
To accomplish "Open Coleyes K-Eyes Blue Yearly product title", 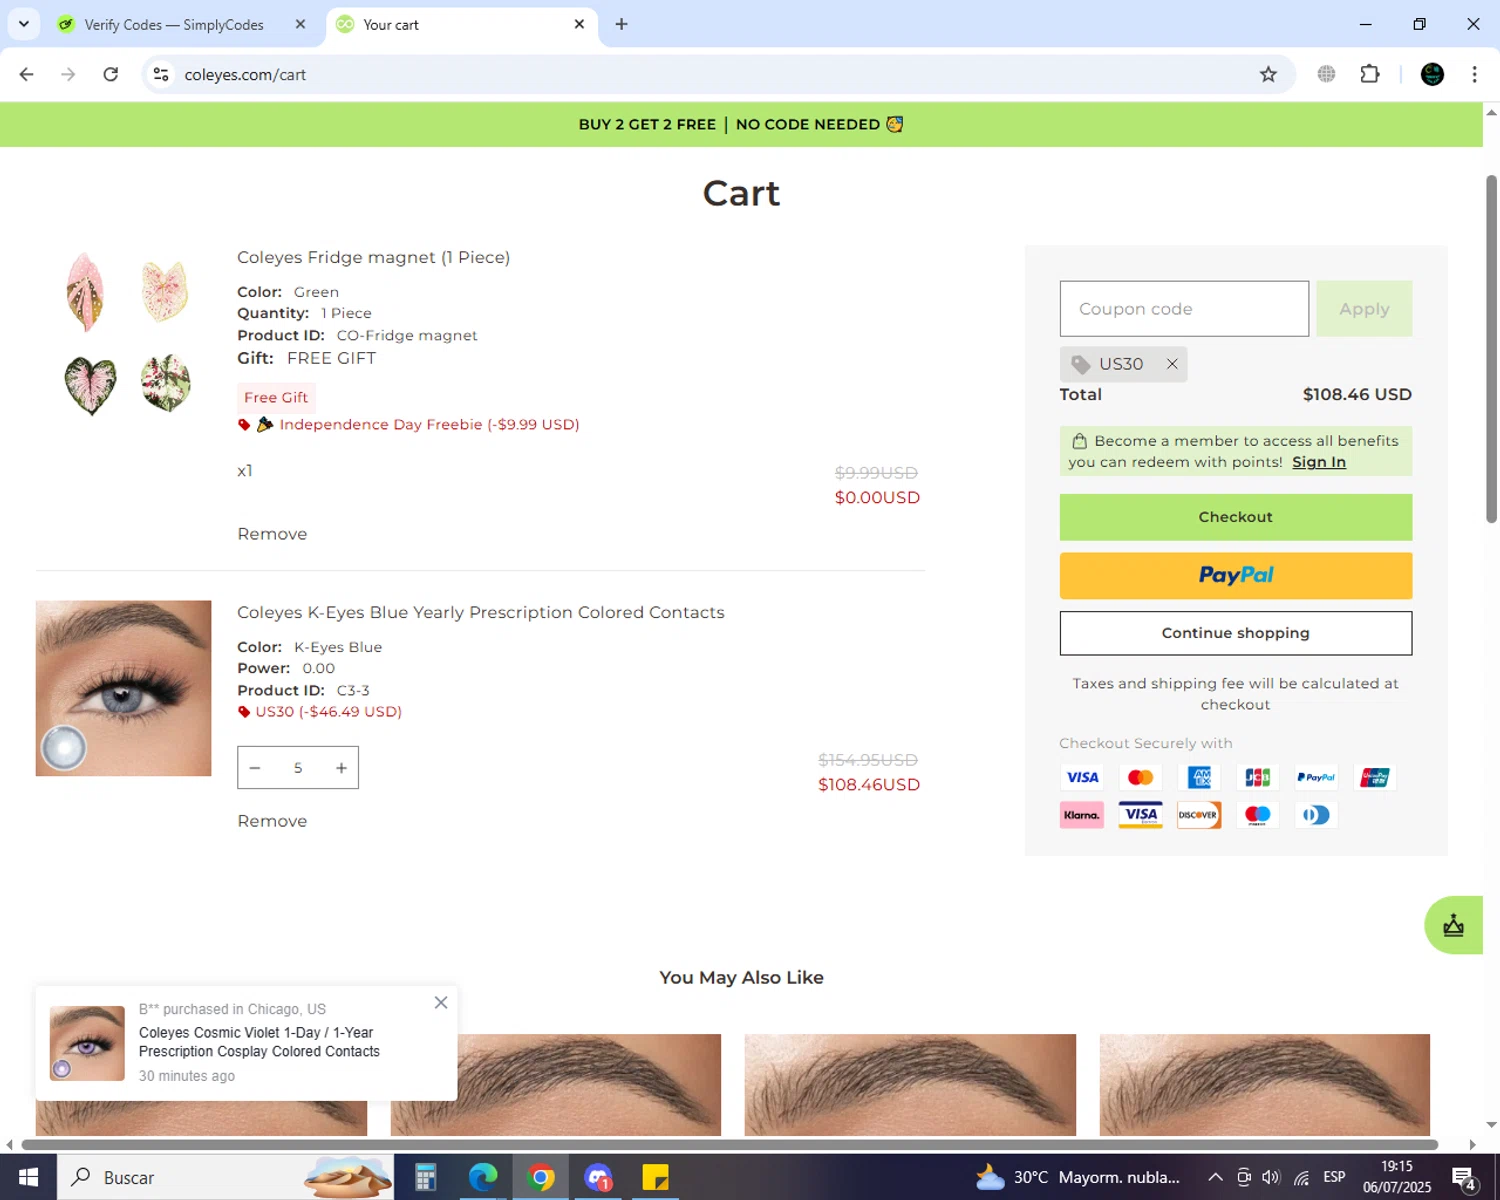I will 481,612.
